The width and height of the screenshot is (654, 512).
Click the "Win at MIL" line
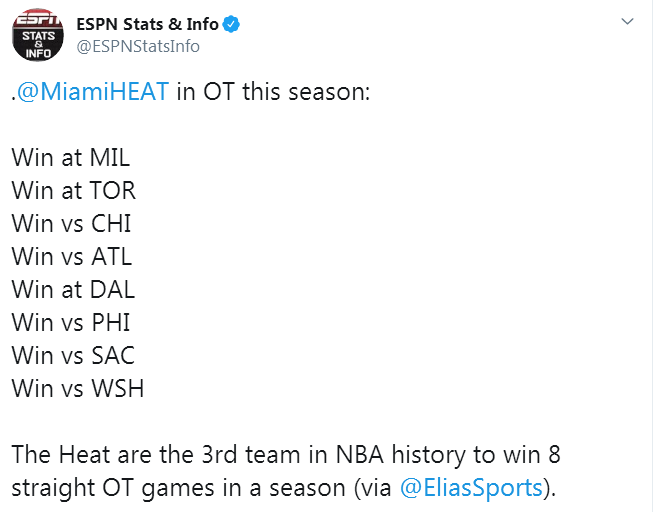pos(70,158)
